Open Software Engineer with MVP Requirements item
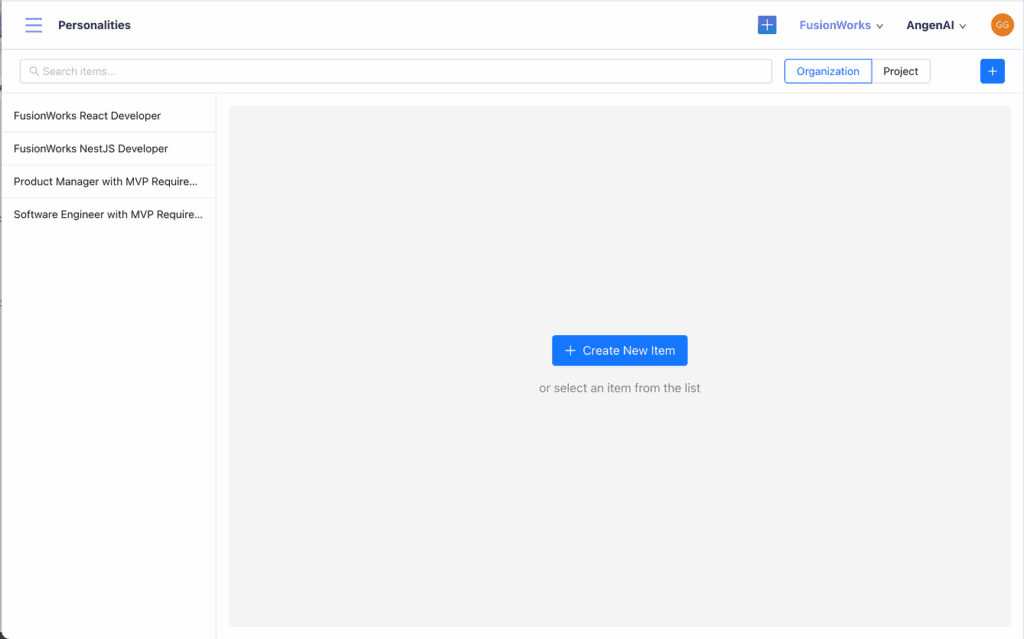Viewport: 1024px width, 639px height. click(108, 215)
